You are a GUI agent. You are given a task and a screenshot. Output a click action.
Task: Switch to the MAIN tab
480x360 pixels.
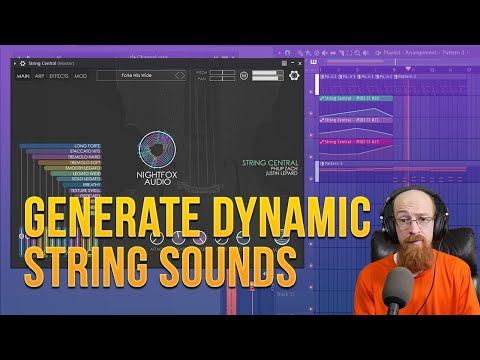[23, 76]
